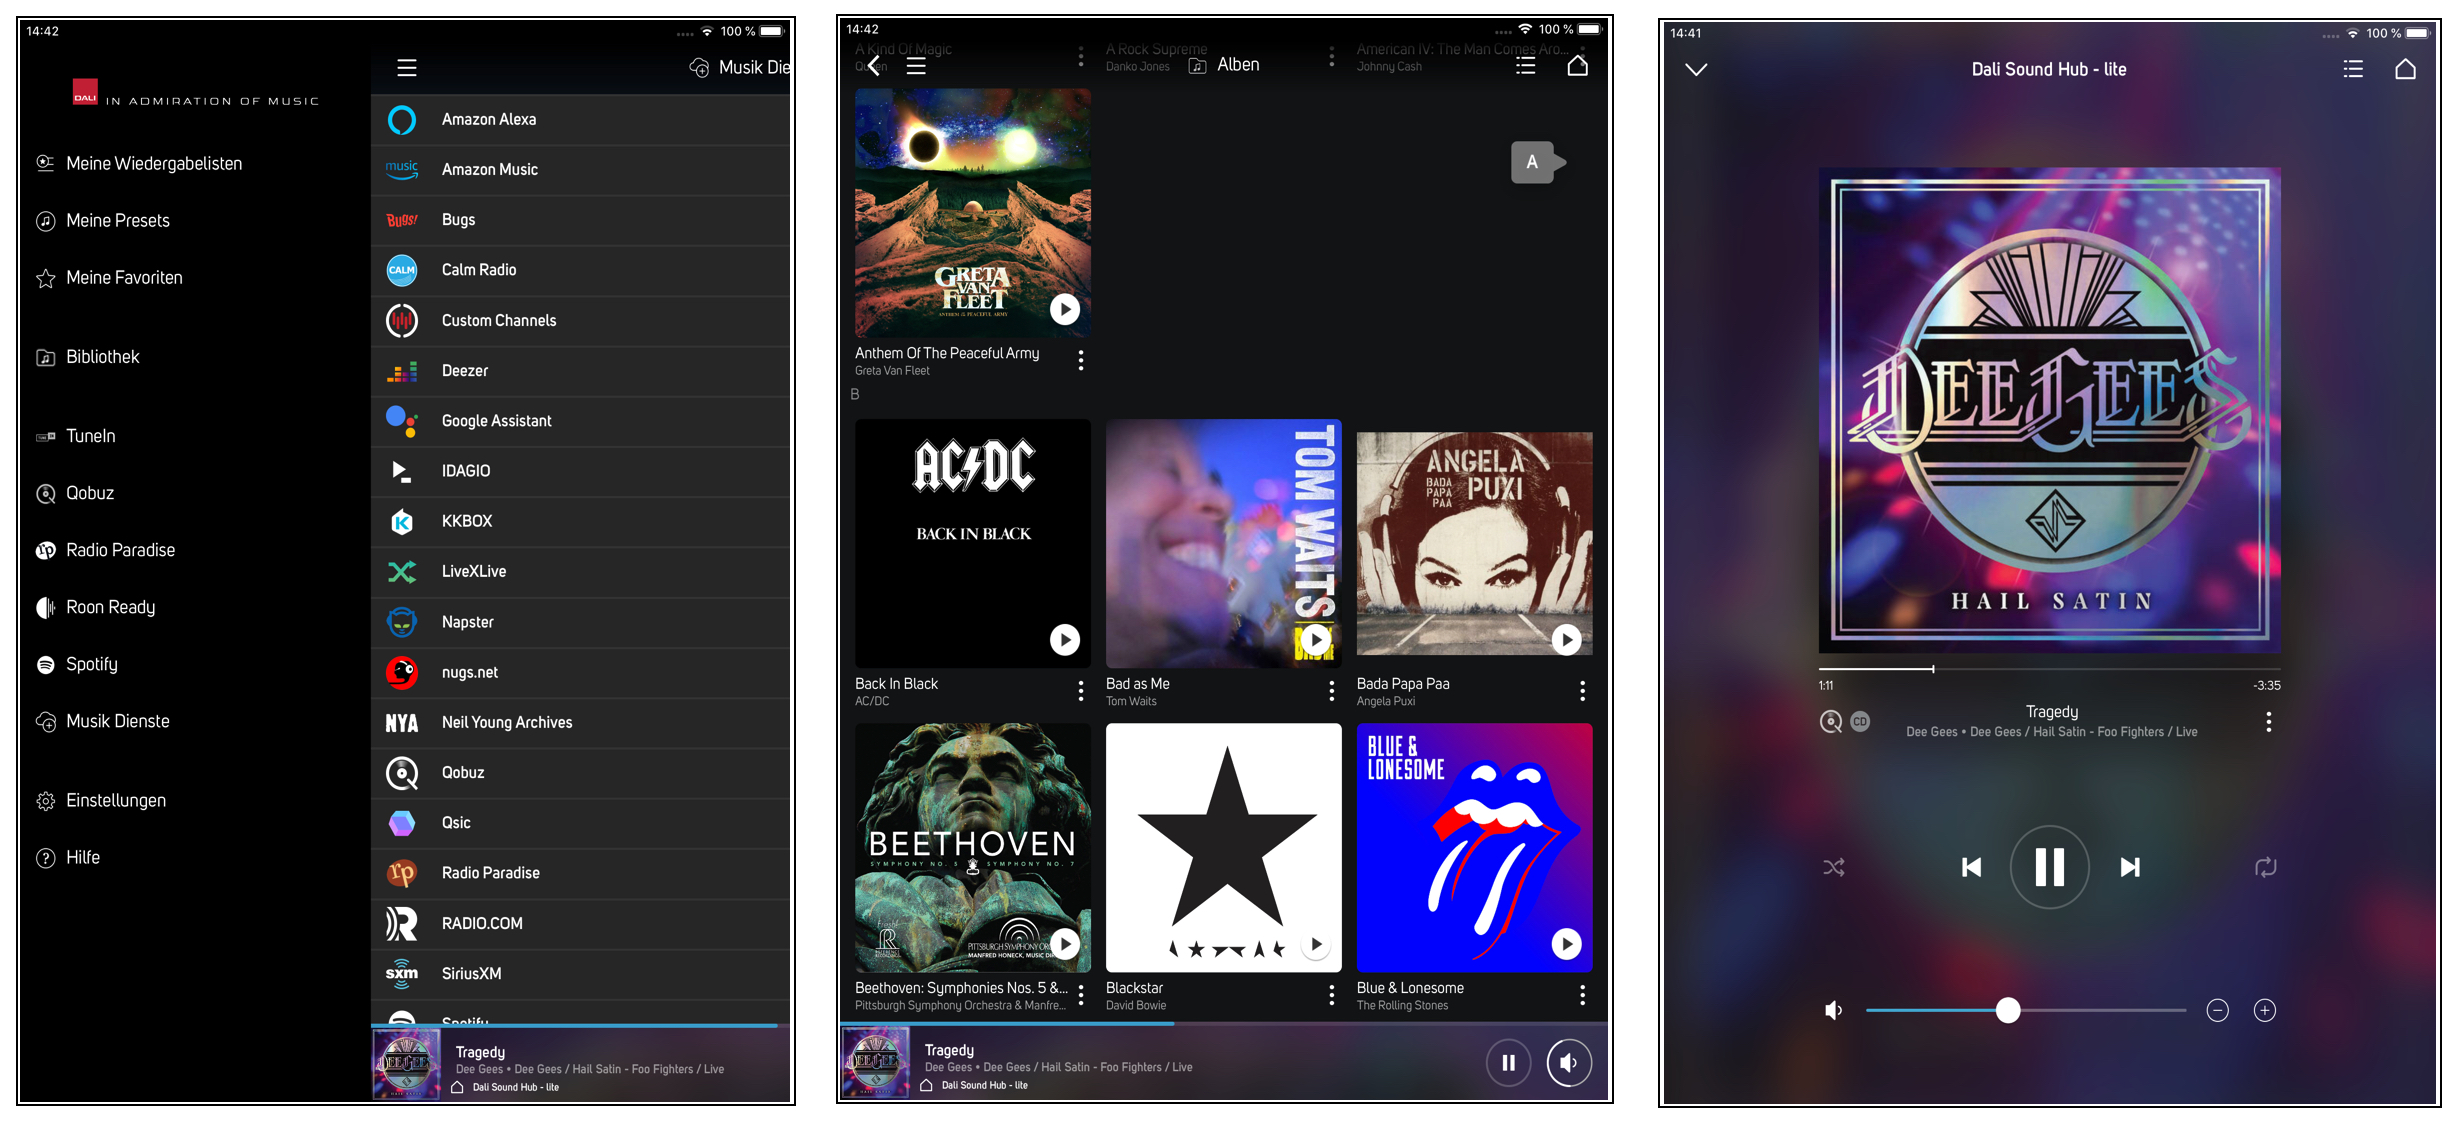
Task: Open queue list in now playing screen
Action: (x=2353, y=69)
